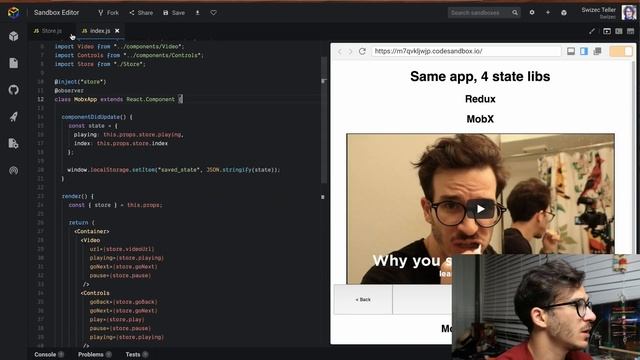
Task: Click the editor vertical scrollbar
Action: click(x=324, y=120)
